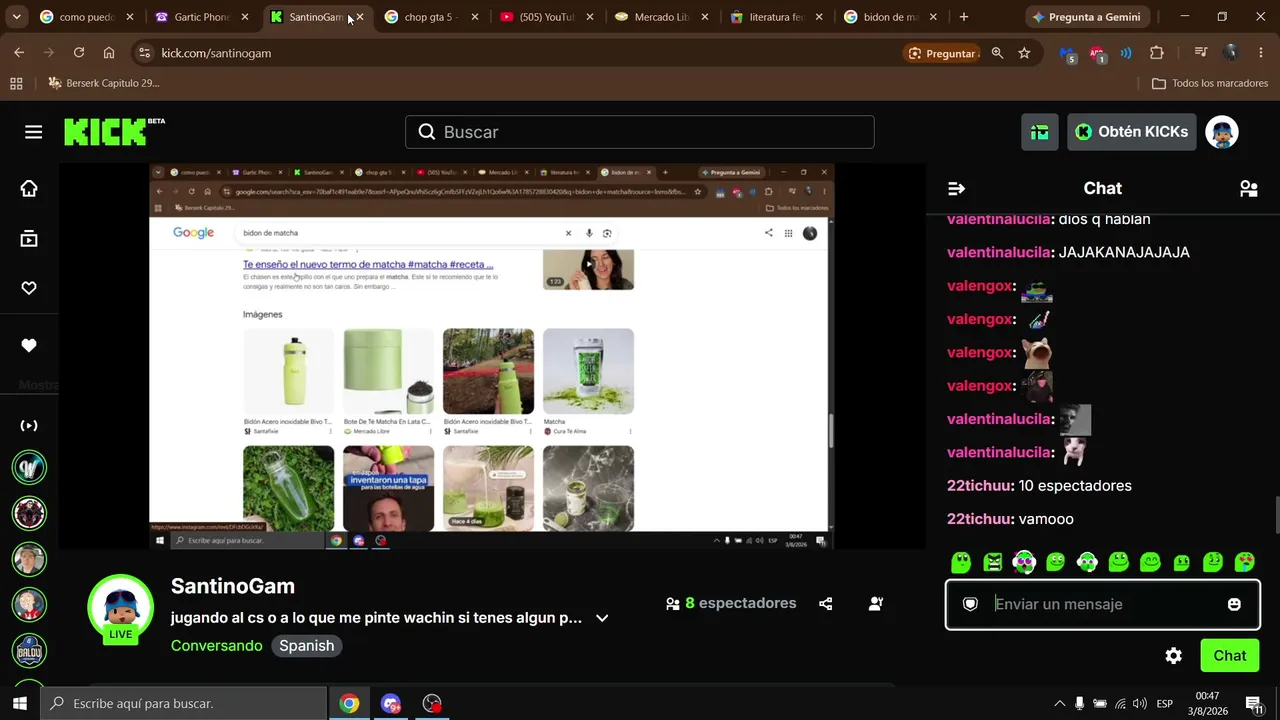Switch to the Gartic Phone tab
Viewport: 1280px width, 720px height.
(201, 17)
